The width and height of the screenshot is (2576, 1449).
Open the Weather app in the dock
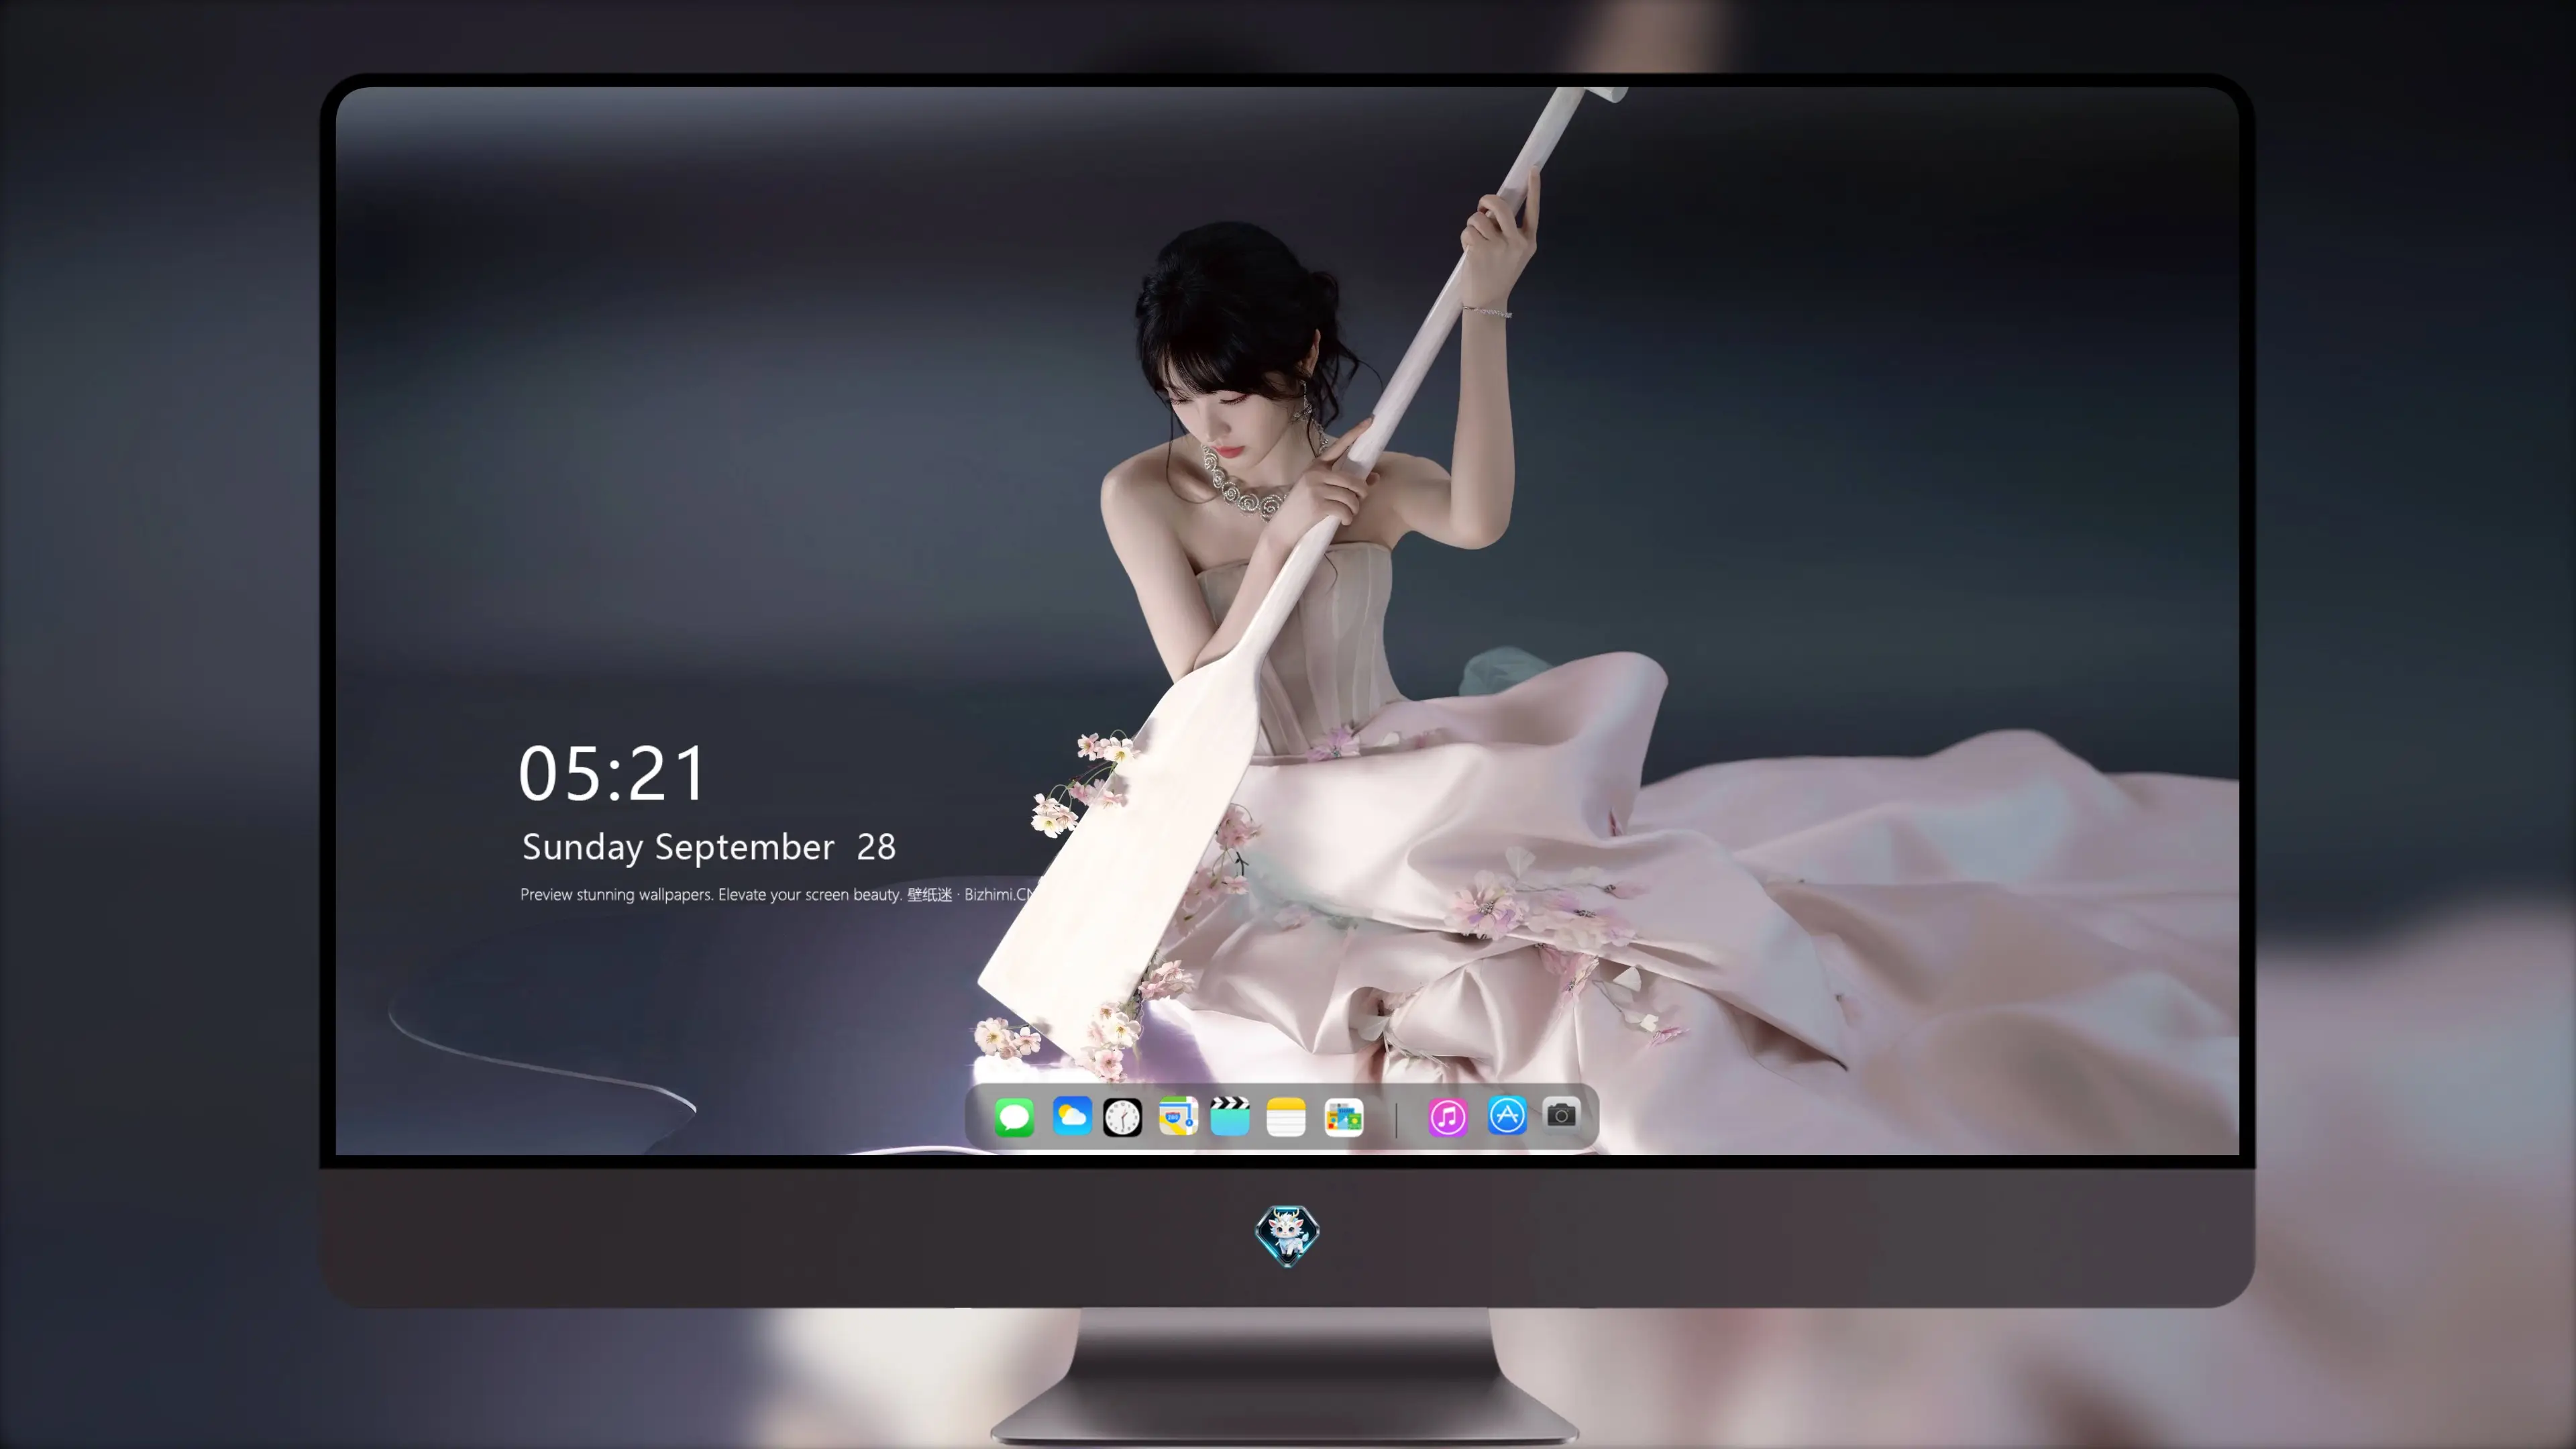(x=1071, y=1116)
